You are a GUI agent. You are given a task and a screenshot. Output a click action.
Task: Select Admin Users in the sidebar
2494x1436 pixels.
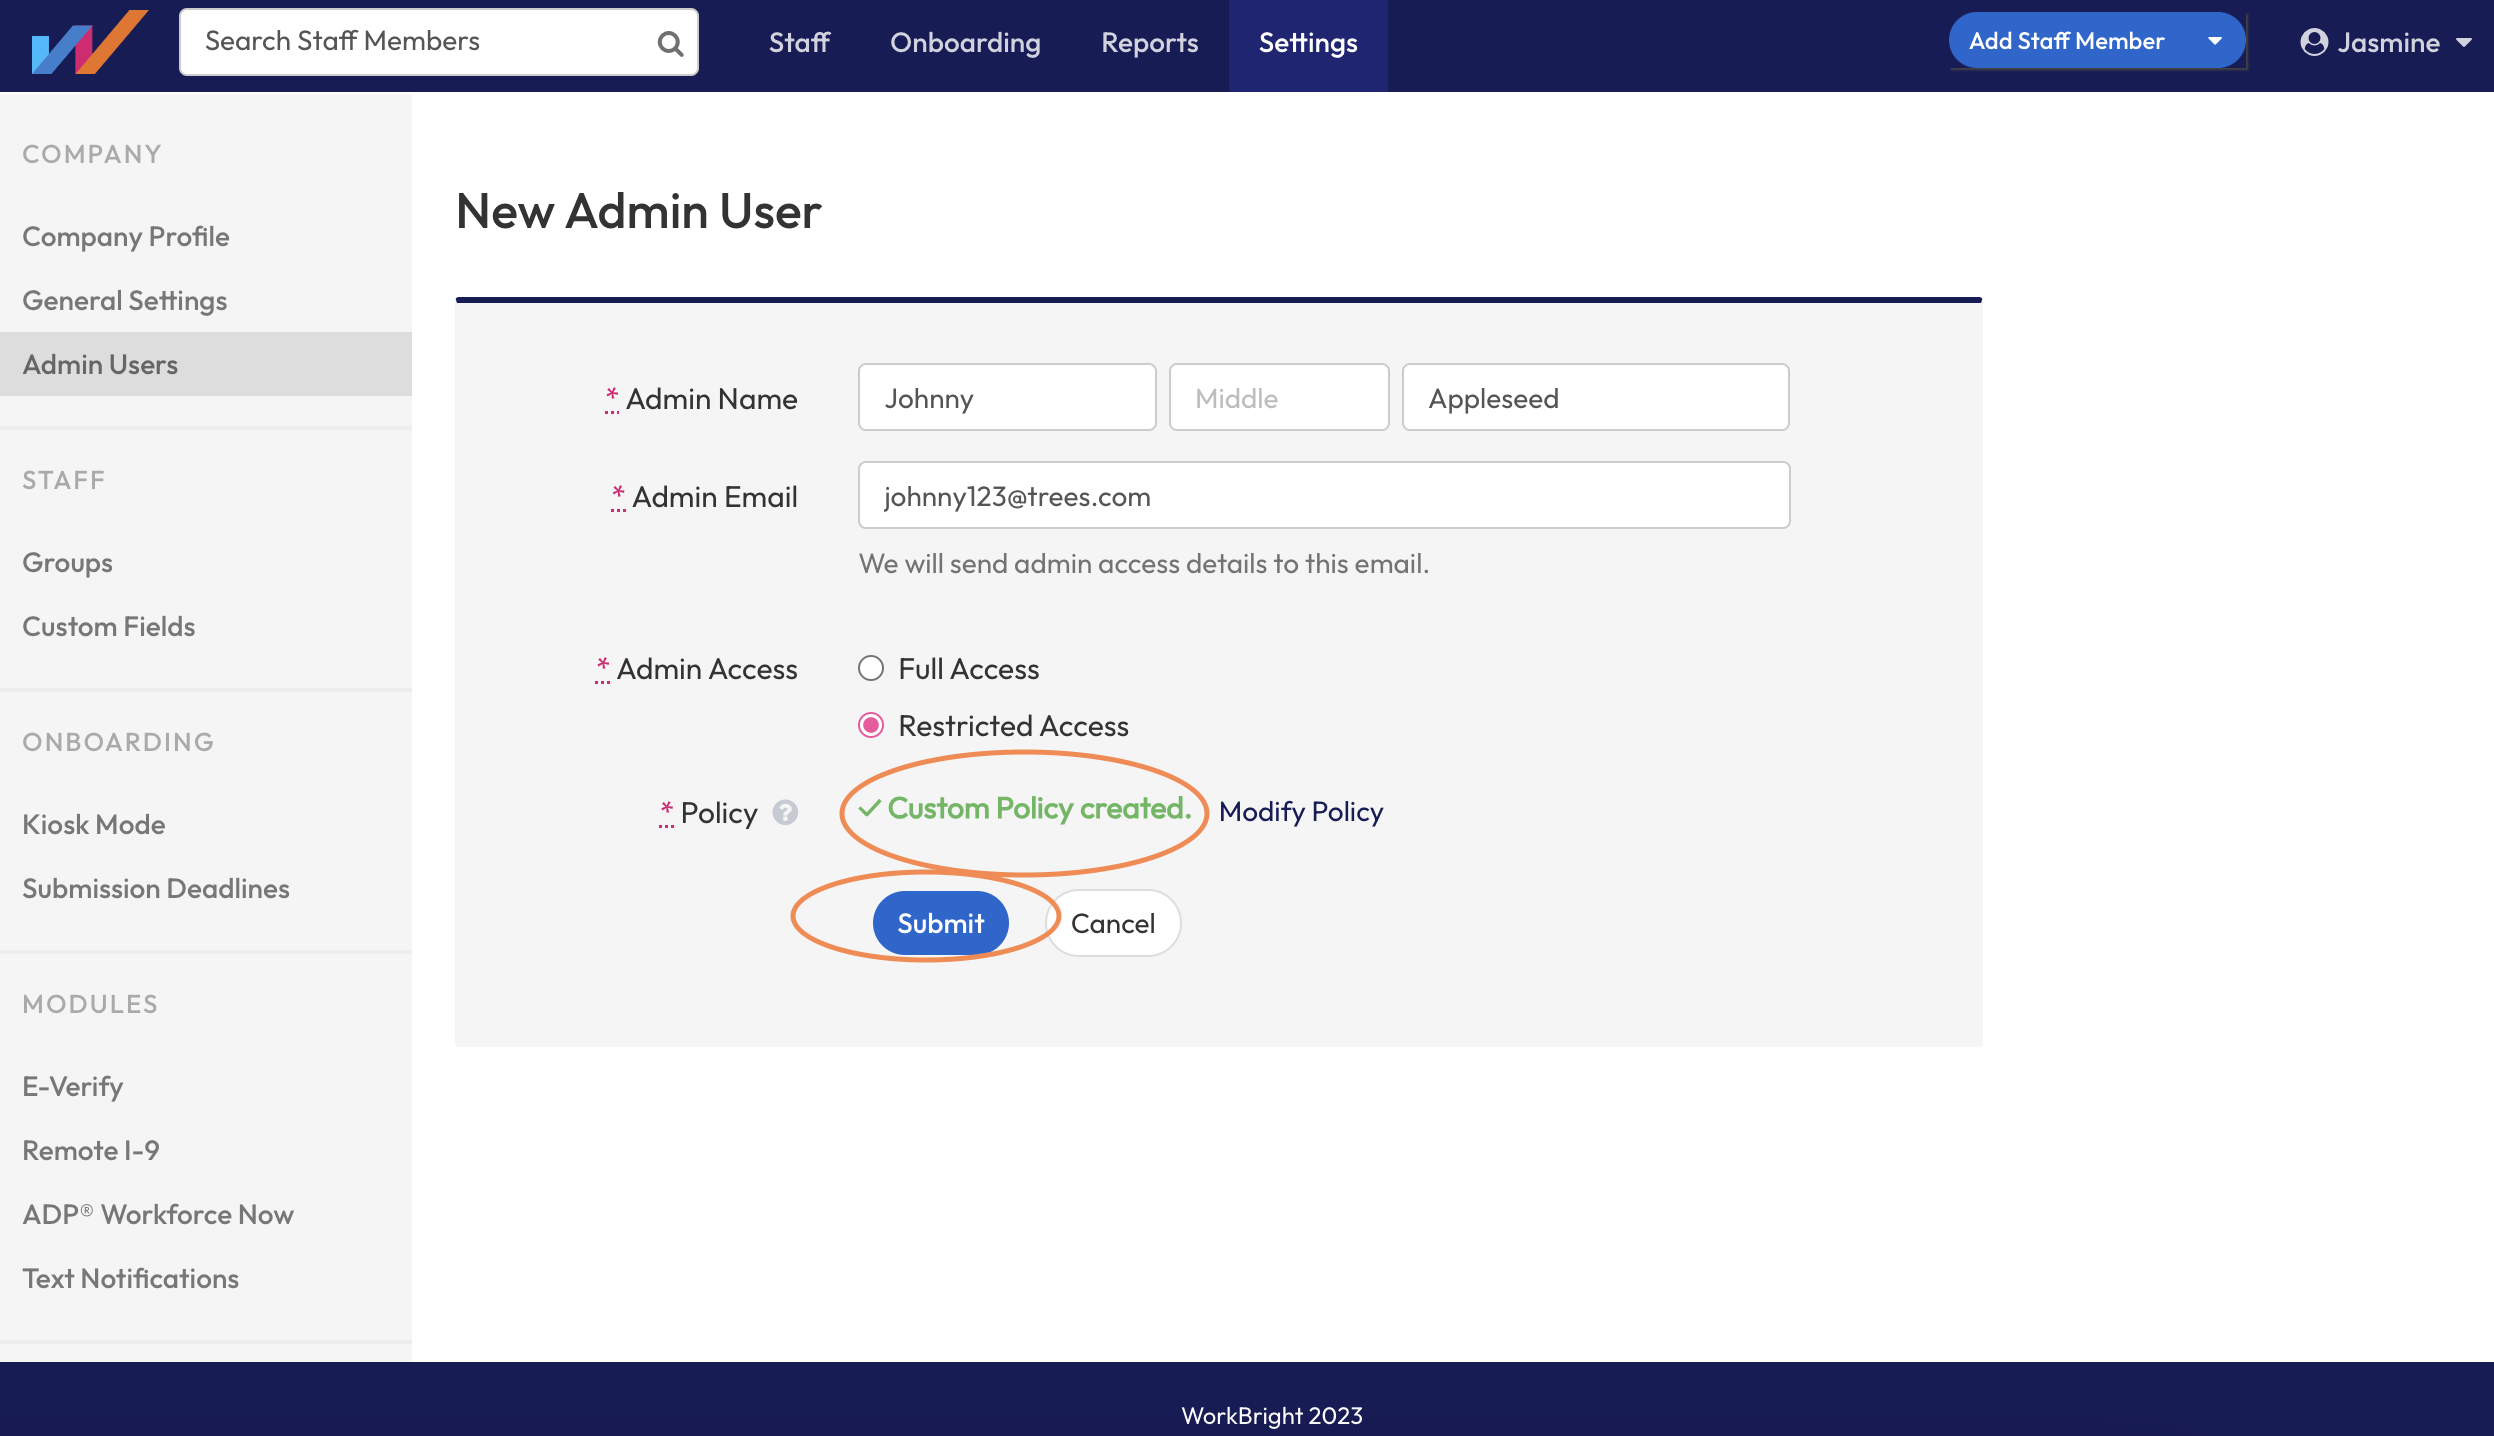[x=100, y=363]
